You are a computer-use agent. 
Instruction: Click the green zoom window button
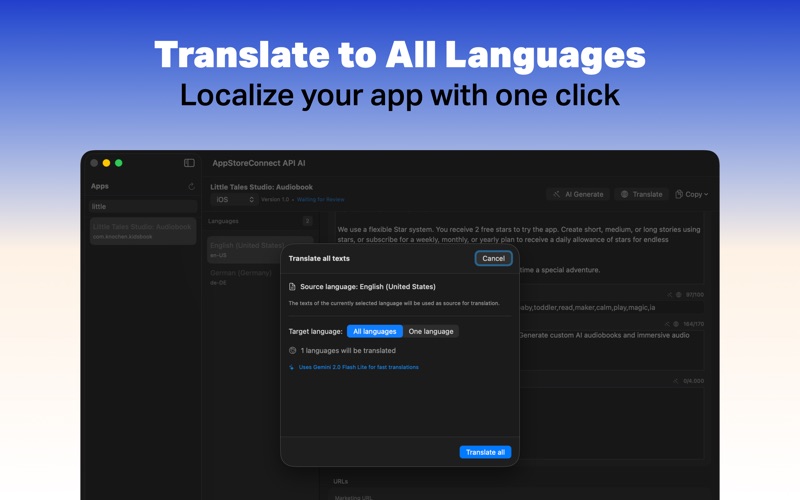[118, 163]
